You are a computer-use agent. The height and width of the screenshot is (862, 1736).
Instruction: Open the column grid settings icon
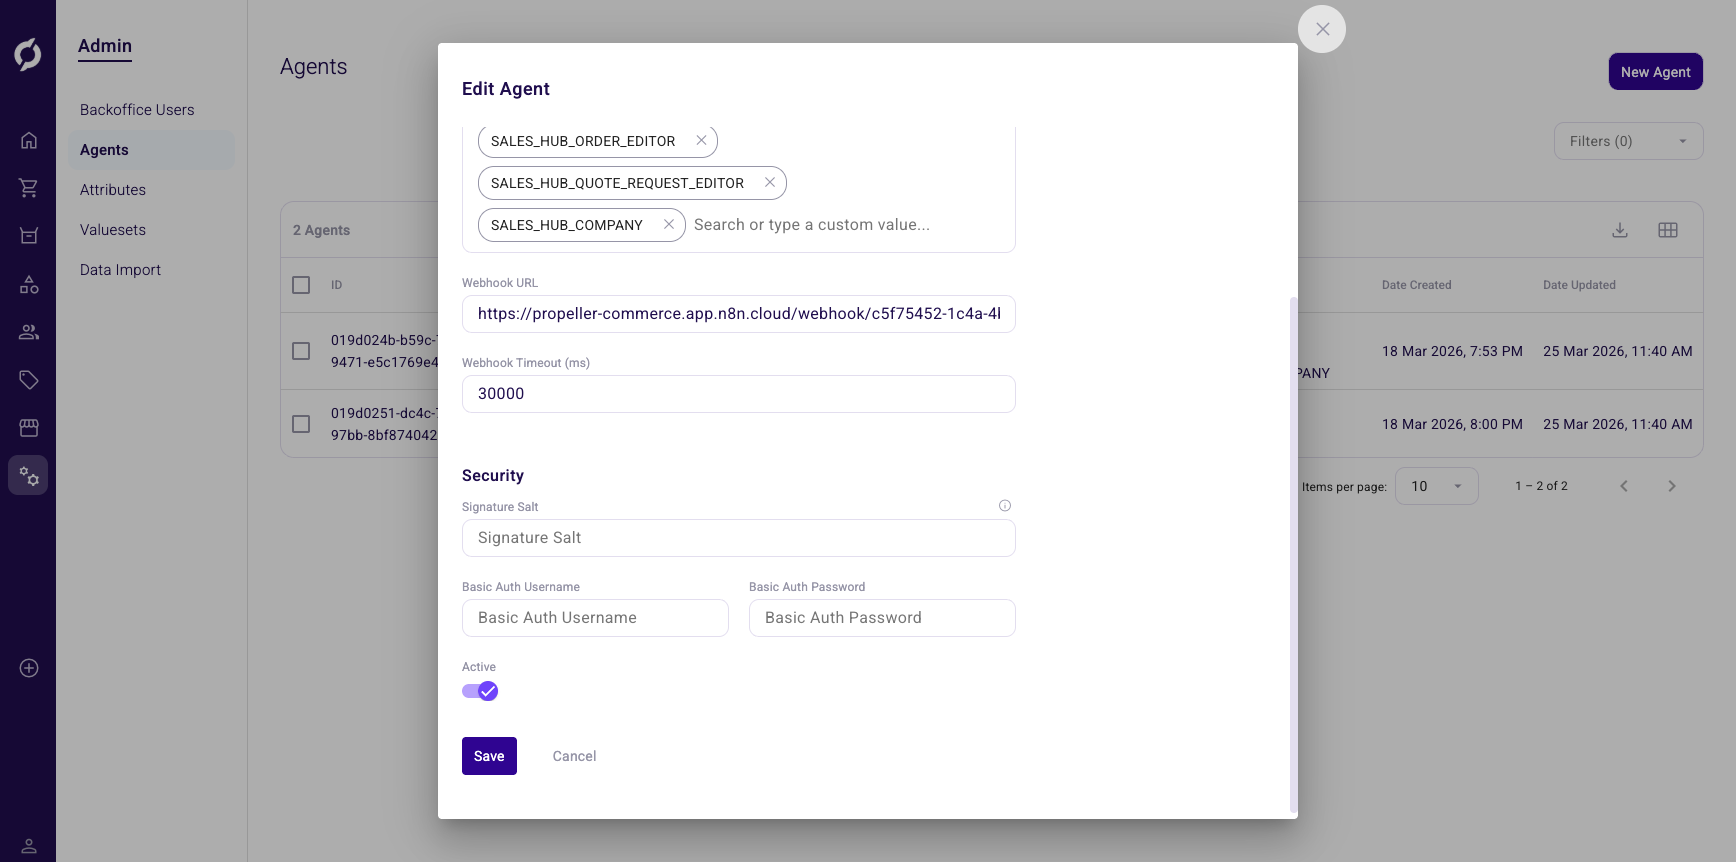point(1667,229)
